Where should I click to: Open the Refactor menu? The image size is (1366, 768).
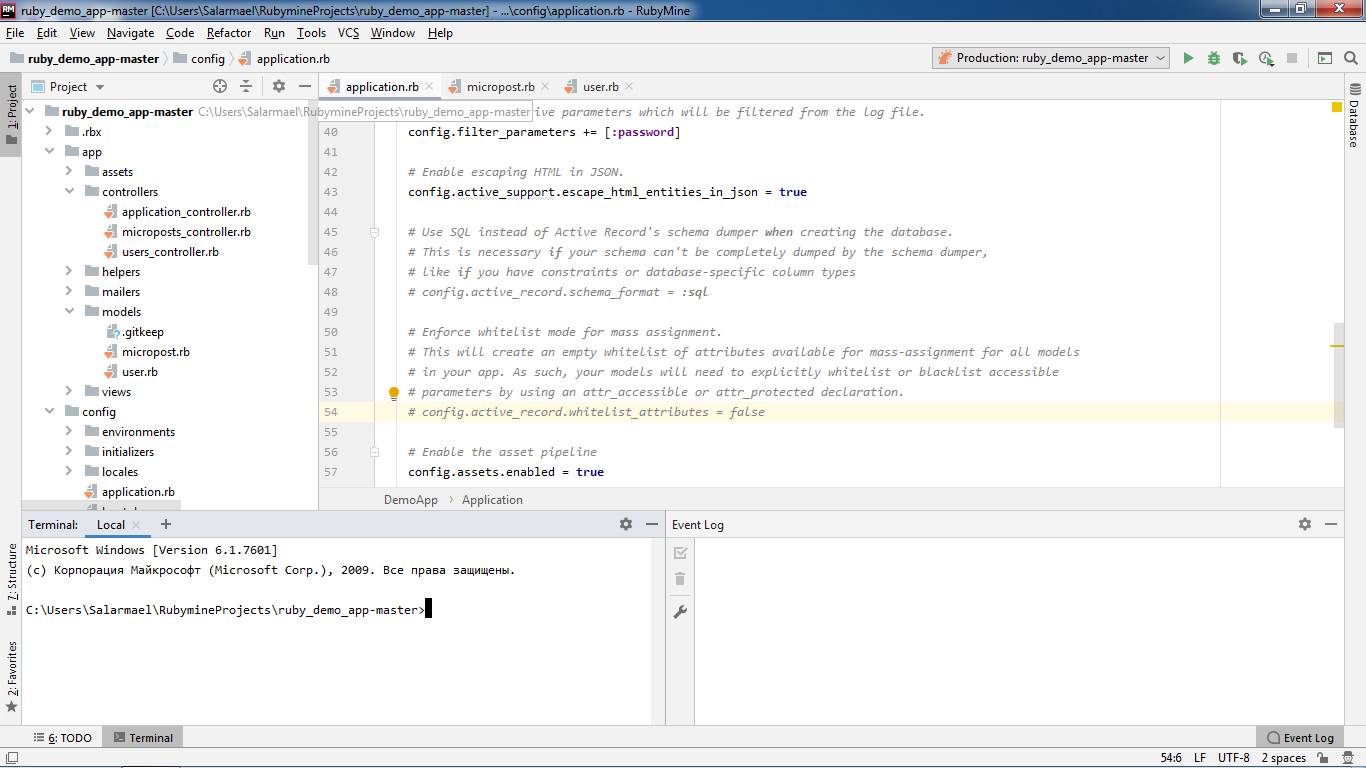pyautogui.click(x=229, y=33)
